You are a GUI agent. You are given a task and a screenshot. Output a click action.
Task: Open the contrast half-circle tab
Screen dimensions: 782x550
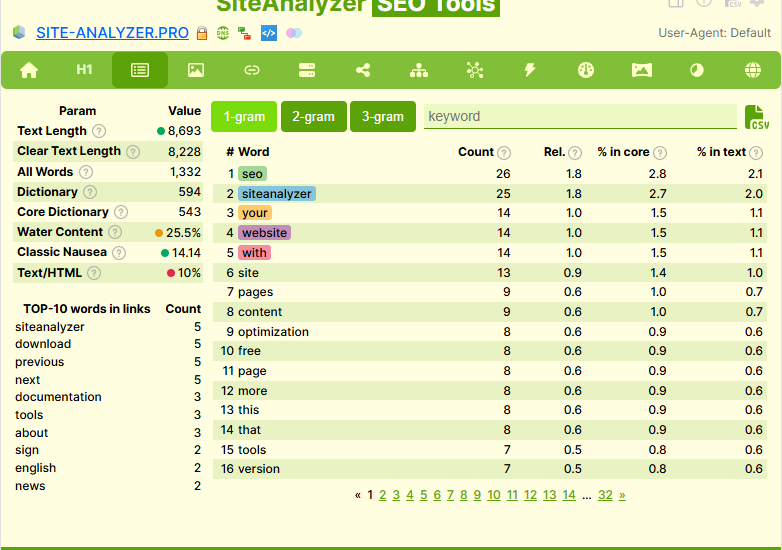coord(697,70)
